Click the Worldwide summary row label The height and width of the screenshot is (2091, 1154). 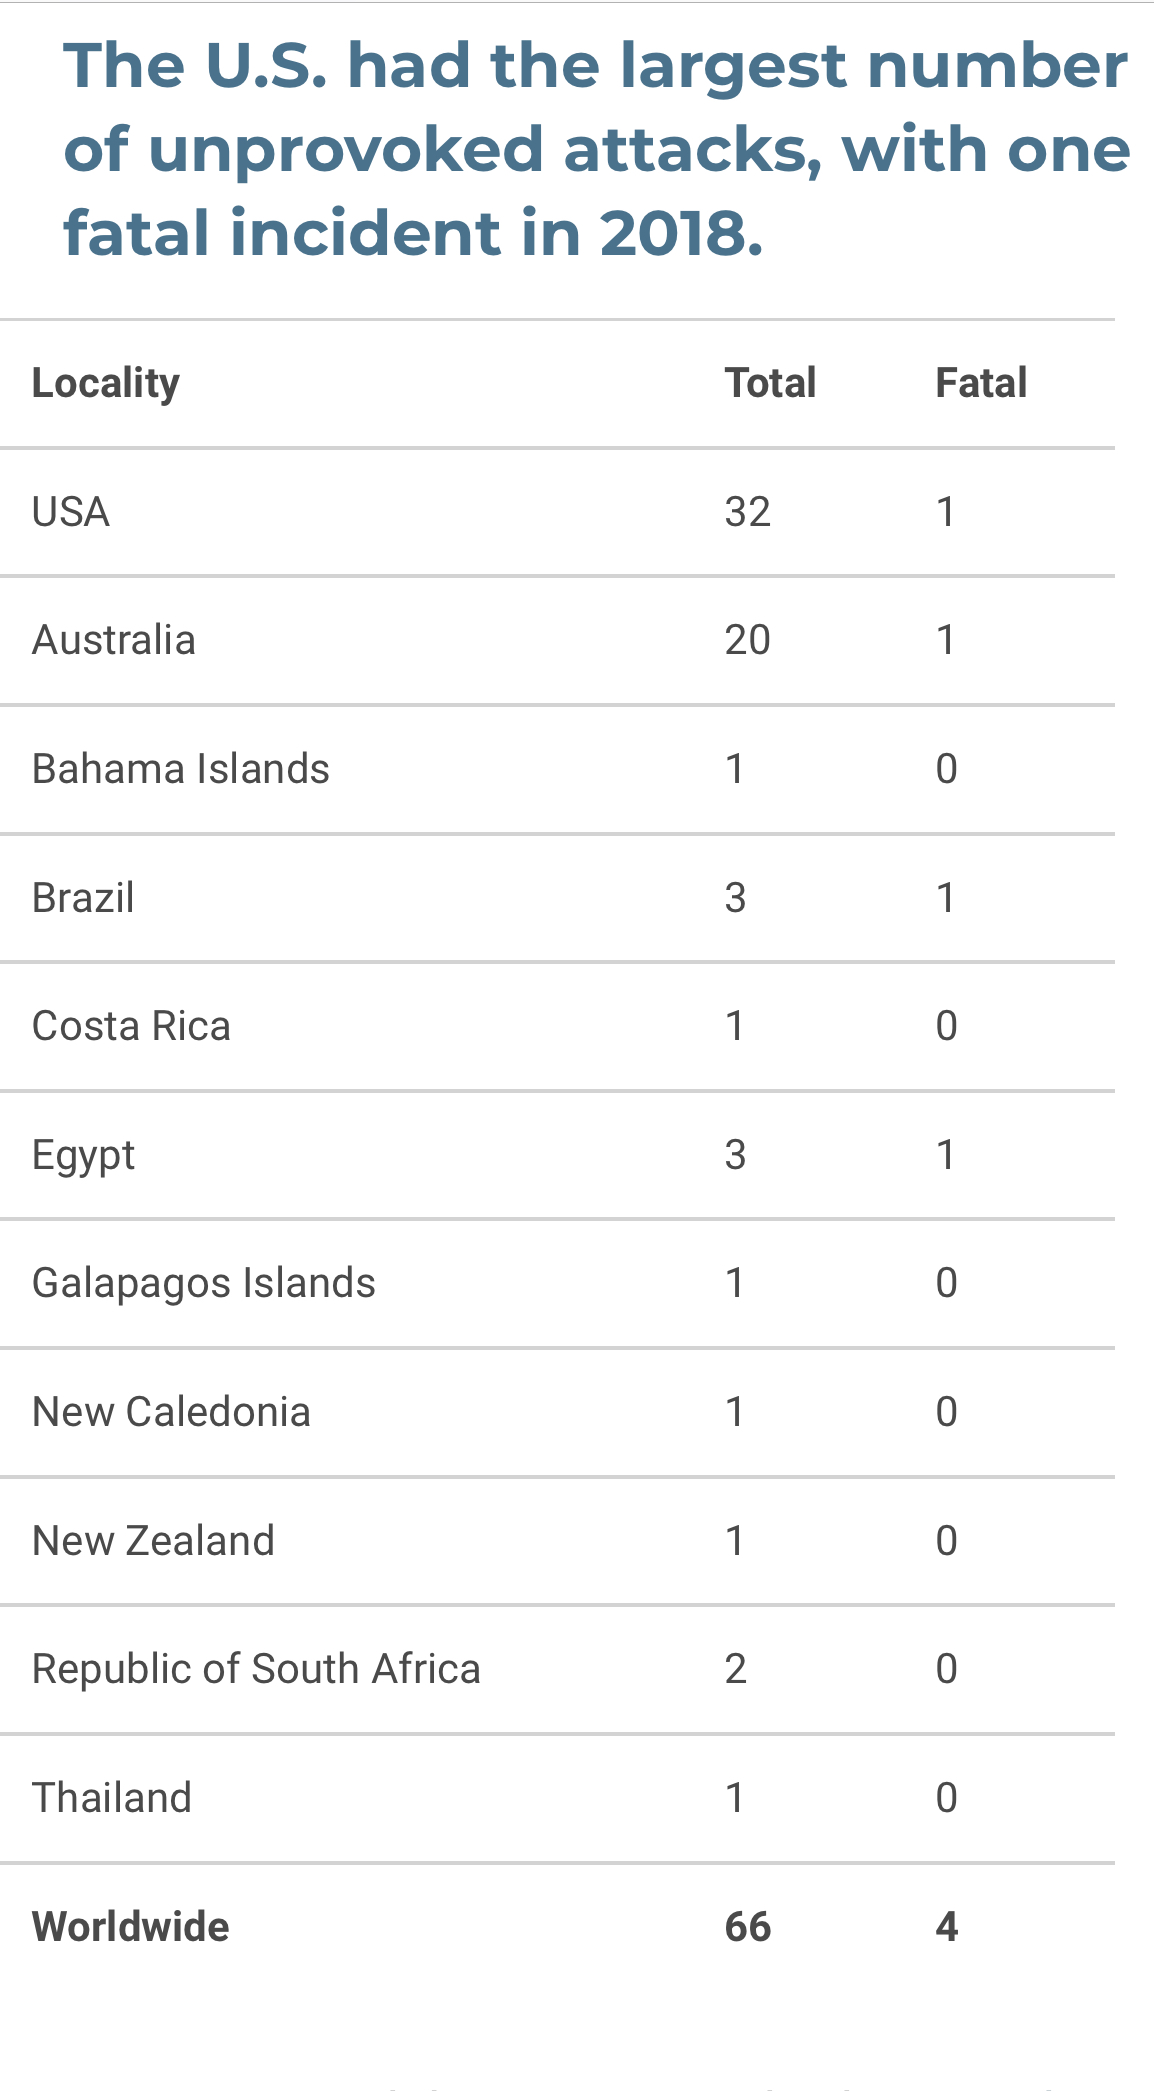tap(131, 1927)
